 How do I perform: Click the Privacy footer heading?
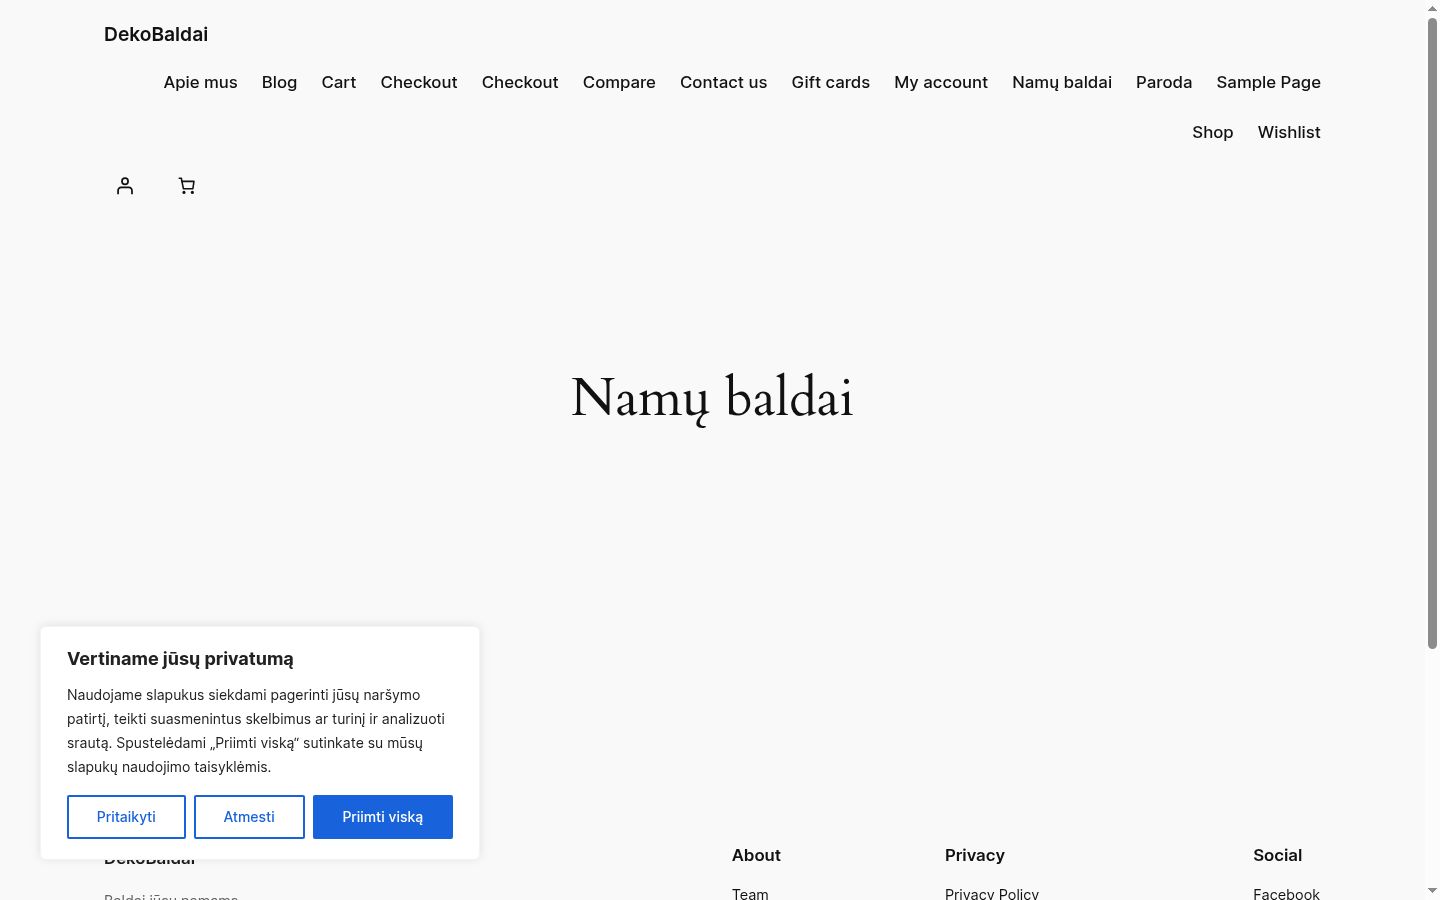975,855
